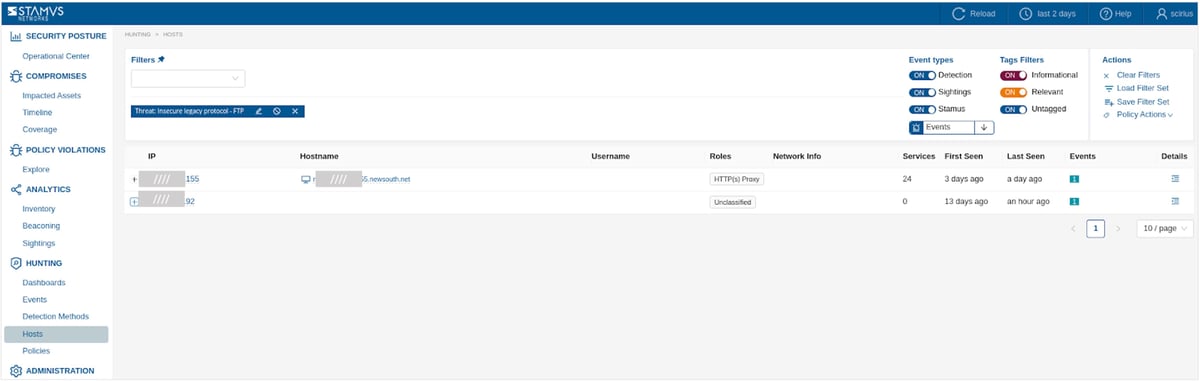The height and width of the screenshot is (381, 1200).
Task: Toggle the Relevant tag filter
Action: point(1013,92)
